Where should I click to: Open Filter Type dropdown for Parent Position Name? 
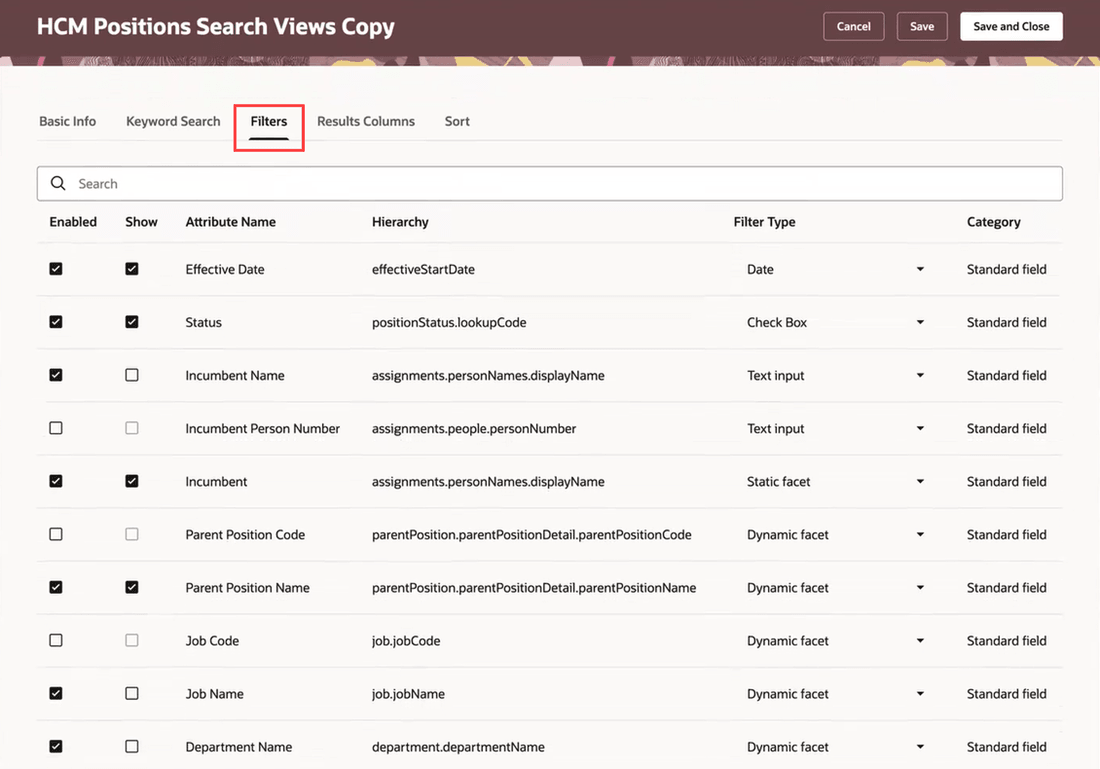[x=920, y=587]
